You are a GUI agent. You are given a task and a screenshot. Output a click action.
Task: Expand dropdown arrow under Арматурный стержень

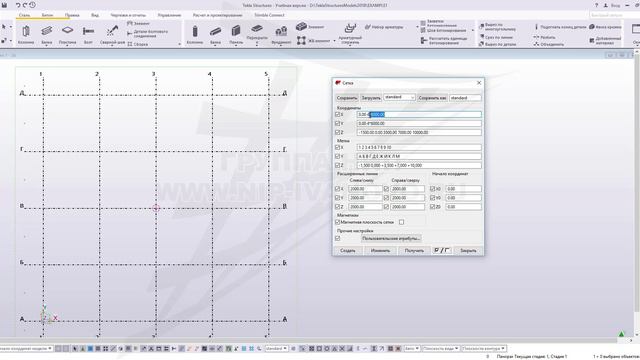[x=350, y=44]
